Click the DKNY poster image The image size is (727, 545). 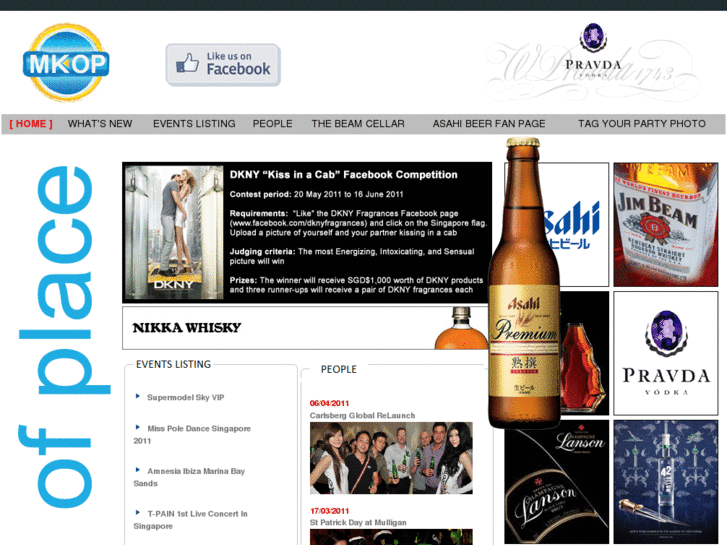174,232
